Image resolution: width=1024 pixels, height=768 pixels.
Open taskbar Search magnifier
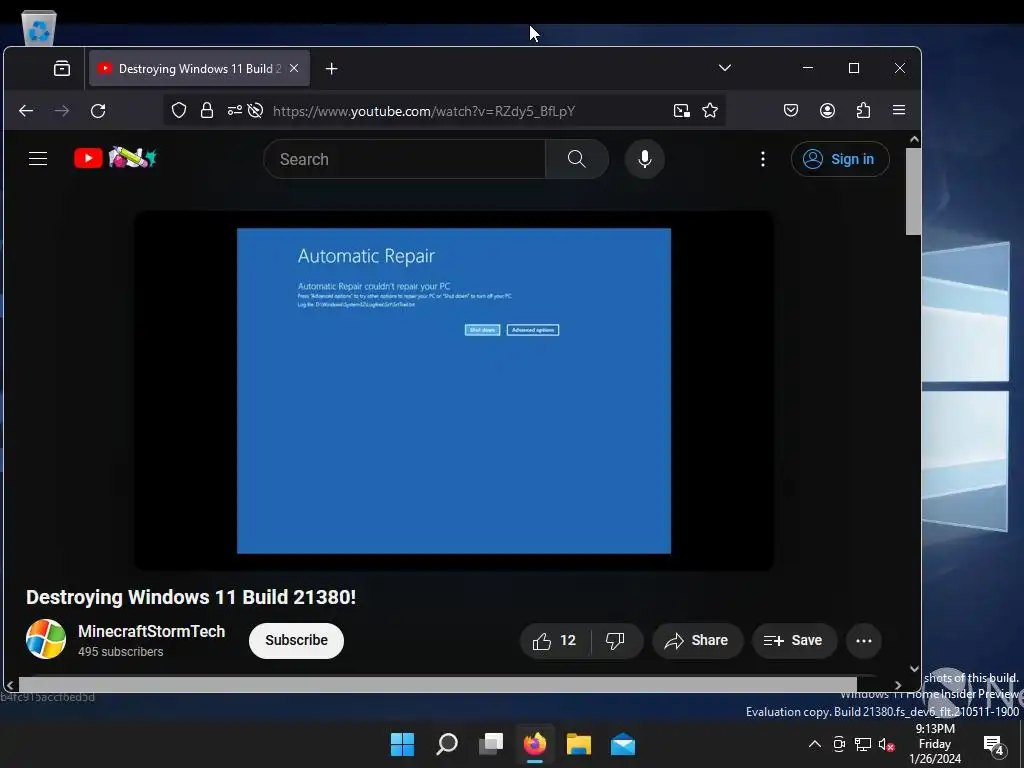447,744
